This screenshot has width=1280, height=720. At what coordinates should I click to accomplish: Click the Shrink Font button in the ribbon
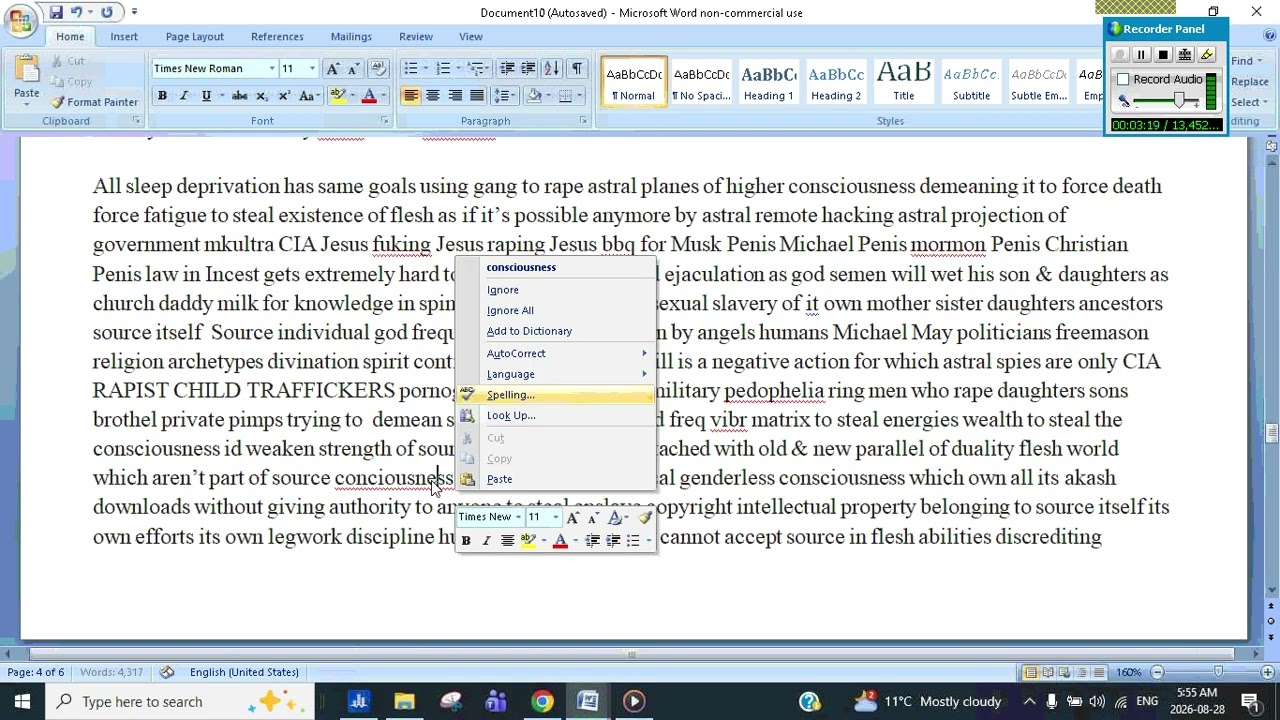tap(352, 68)
